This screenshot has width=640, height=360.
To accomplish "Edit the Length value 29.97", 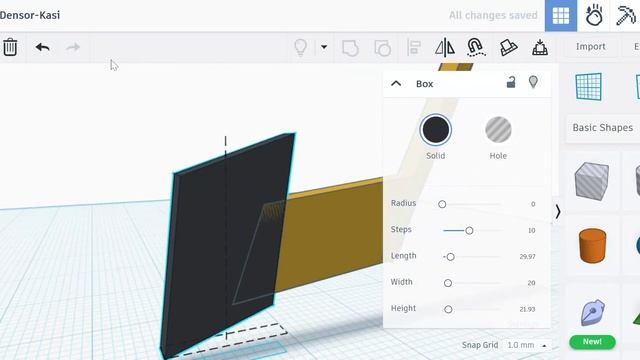I will [527, 257].
